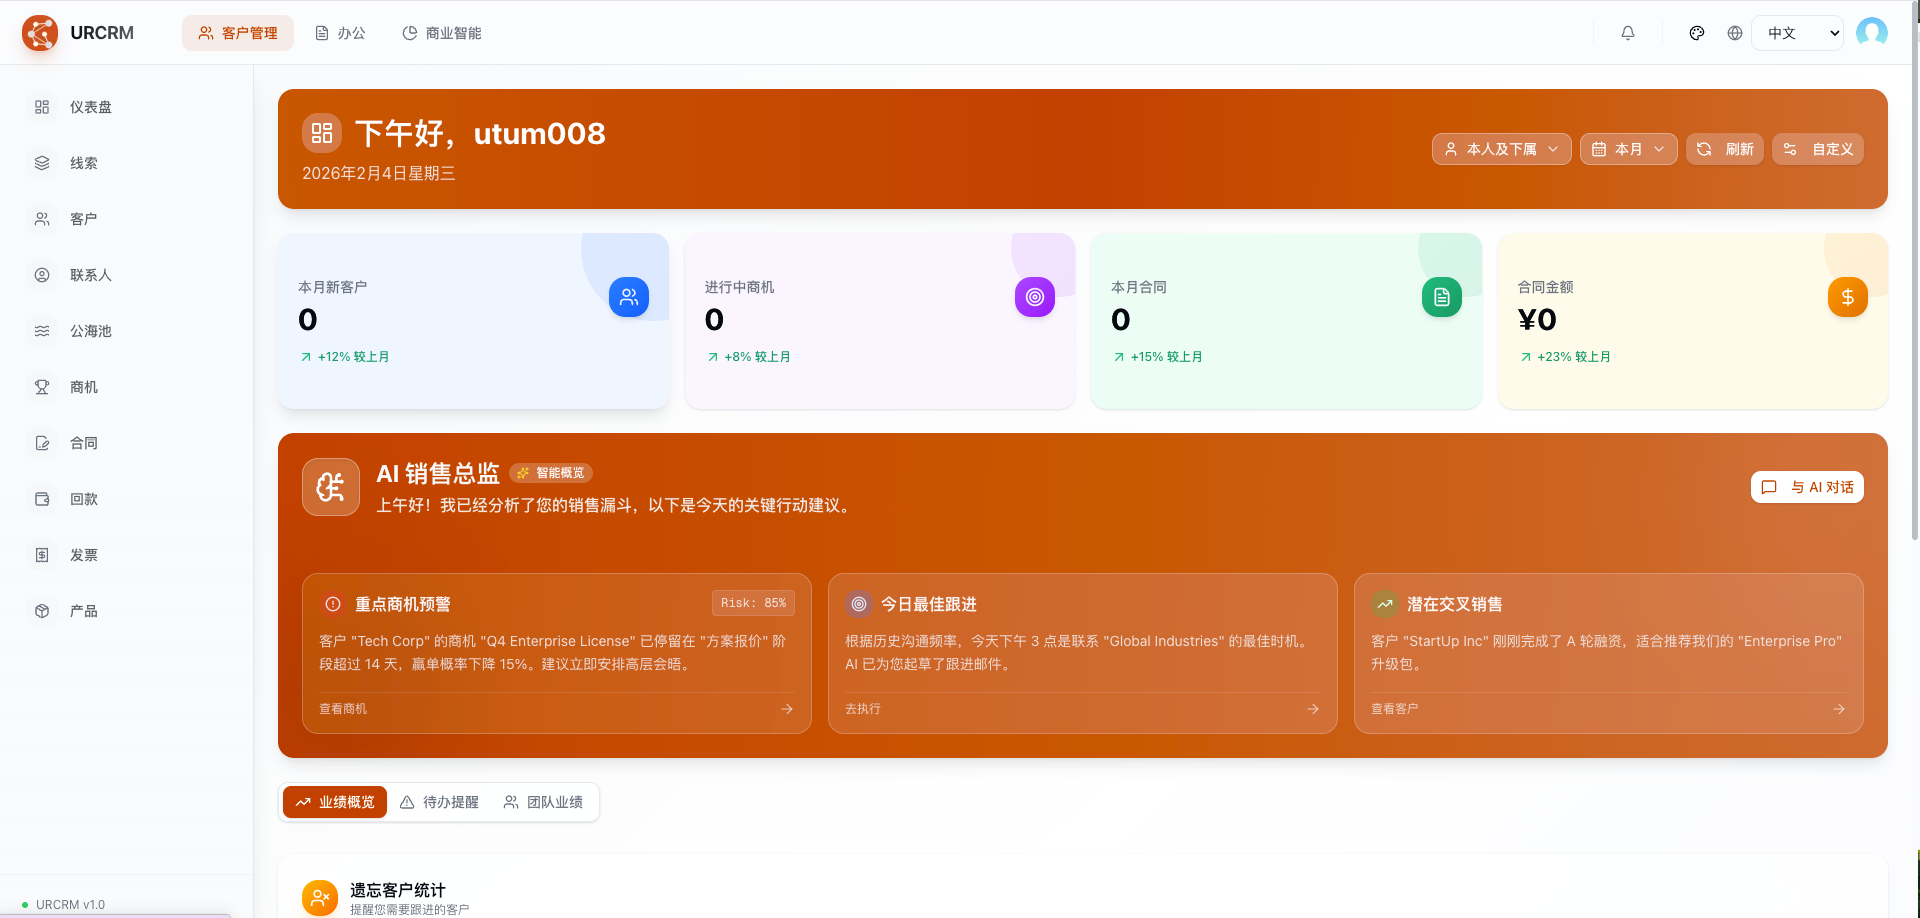Screen dimensions: 1920x918
Task: Click the 刷新 (Refresh) dashboard button
Action: (x=1725, y=149)
